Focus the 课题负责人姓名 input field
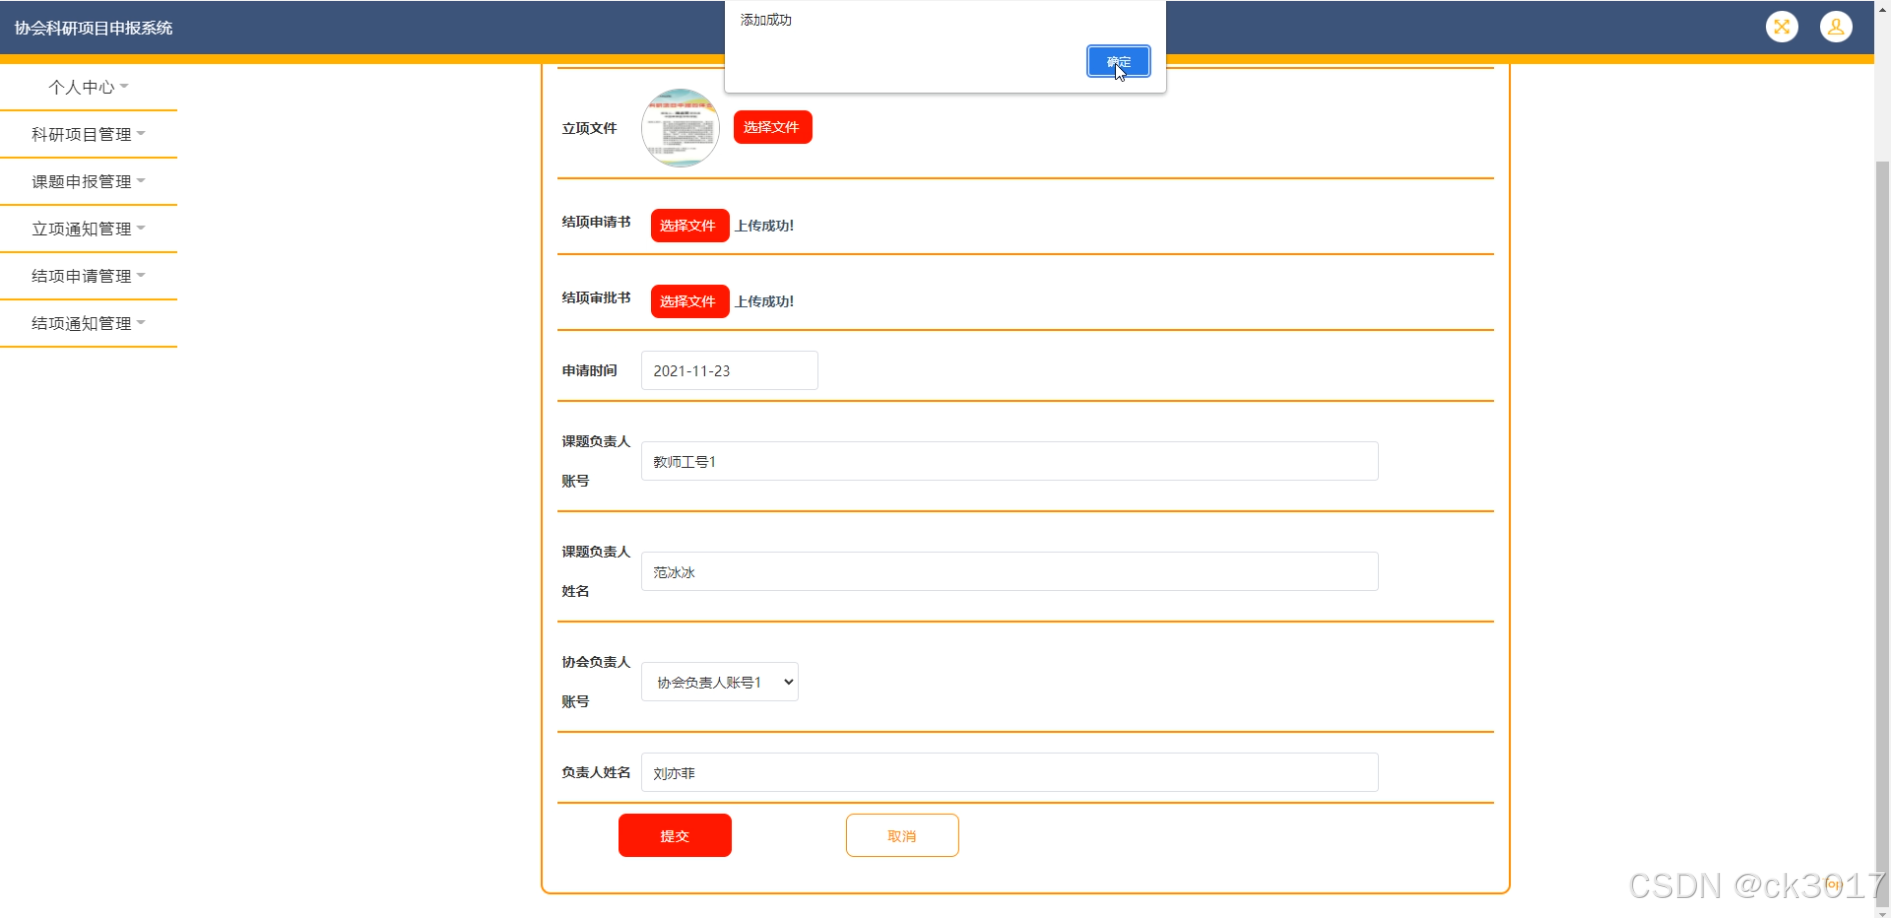 [1009, 572]
